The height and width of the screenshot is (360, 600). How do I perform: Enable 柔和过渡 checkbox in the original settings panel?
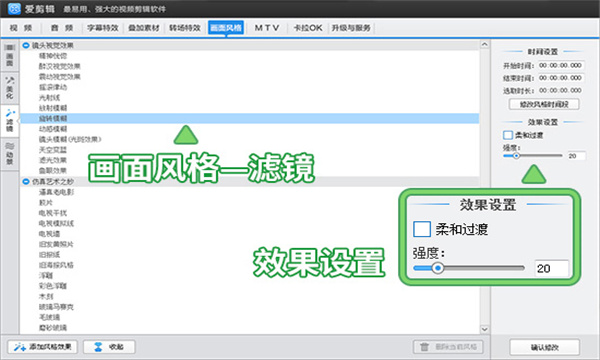[x=508, y=135]
